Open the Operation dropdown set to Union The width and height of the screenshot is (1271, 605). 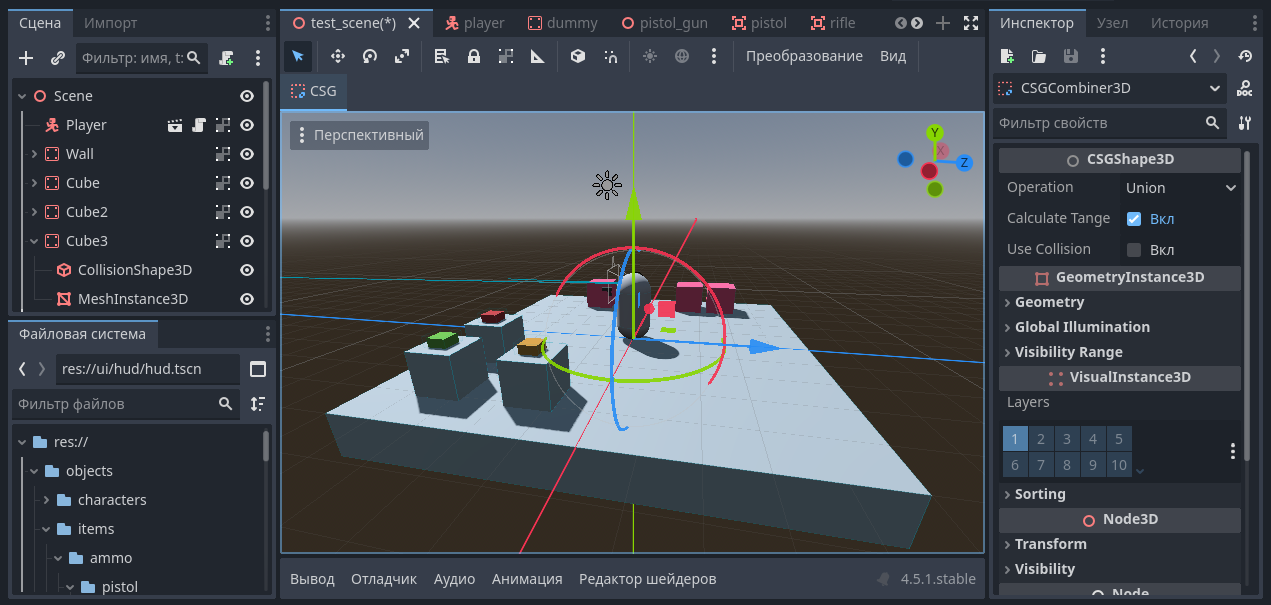(x=1180, y=188)
